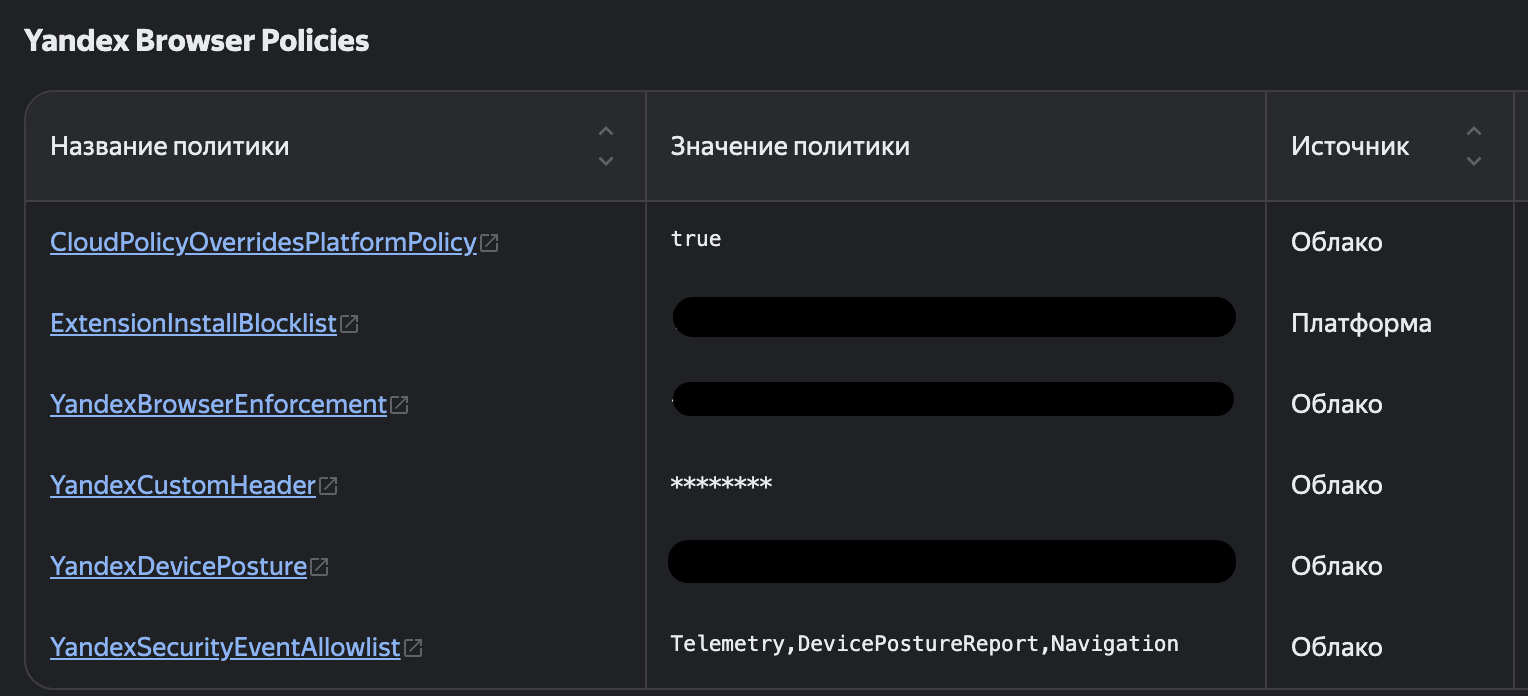Click external link icon beside ExtensionInstallBlocklist
The height and width of the screenshot is (696, 1528).
click(350, 324)
